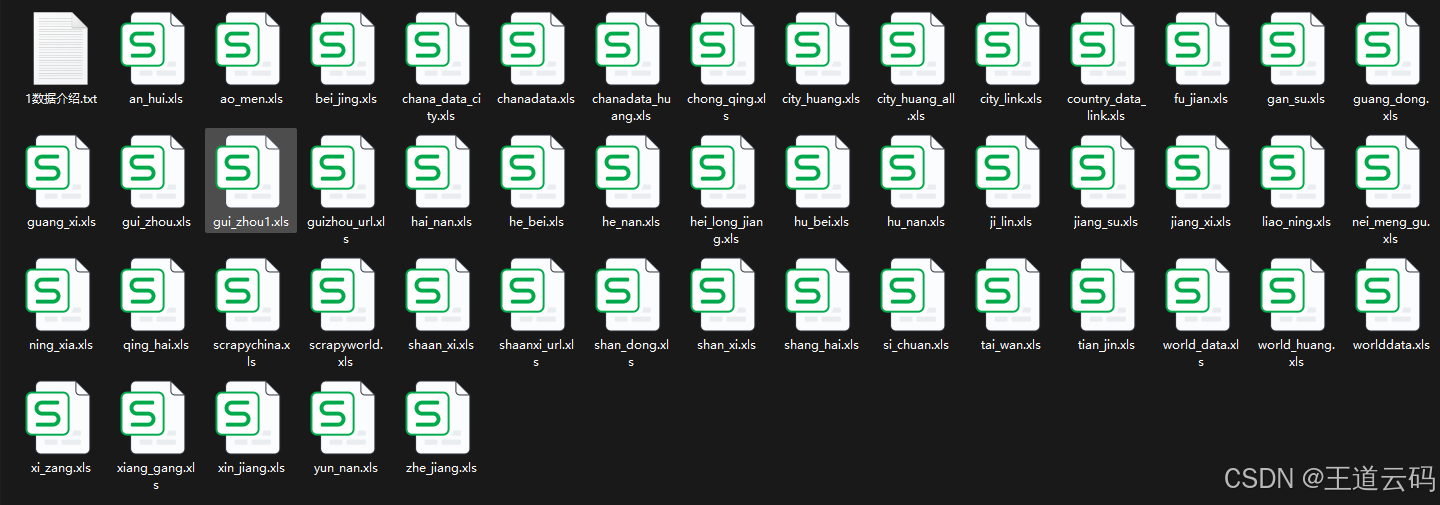
Task: Click the bei_jing.xls file icon
Action: tap(344, 49)
